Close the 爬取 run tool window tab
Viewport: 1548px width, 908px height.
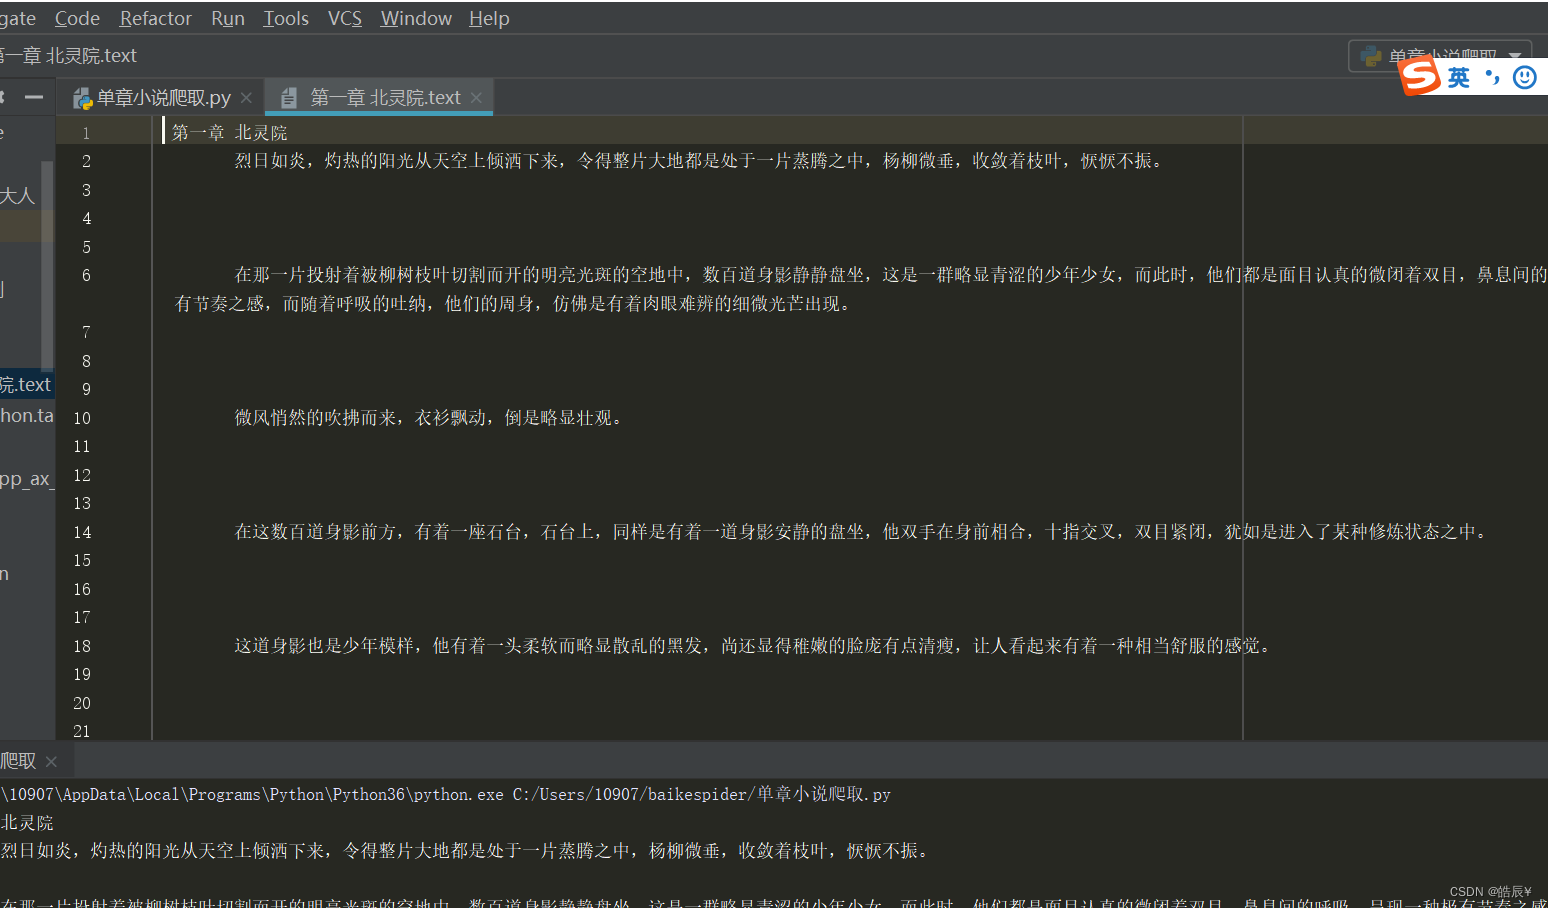[51, 762]
